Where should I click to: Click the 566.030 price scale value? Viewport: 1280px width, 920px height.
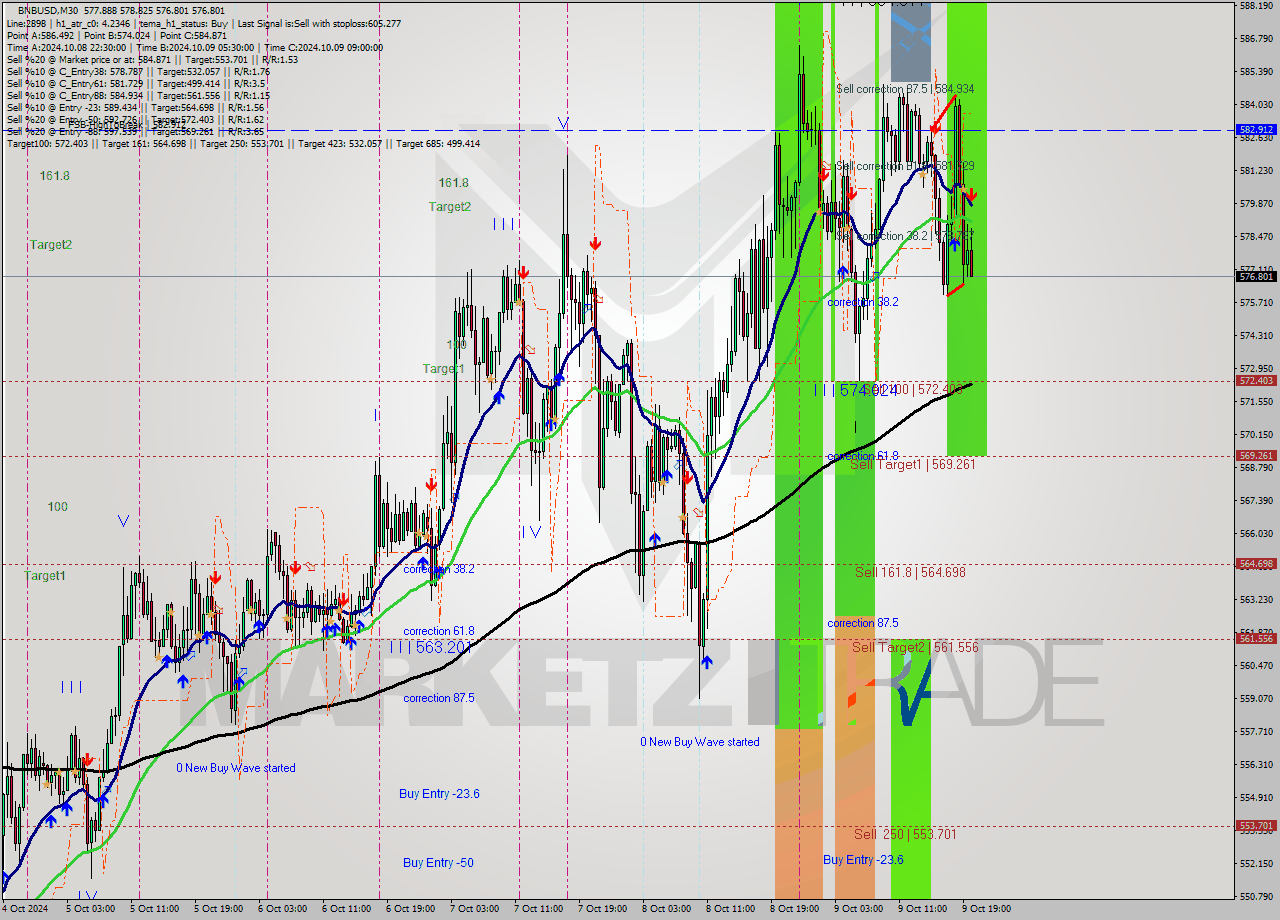coord(1256,533)
